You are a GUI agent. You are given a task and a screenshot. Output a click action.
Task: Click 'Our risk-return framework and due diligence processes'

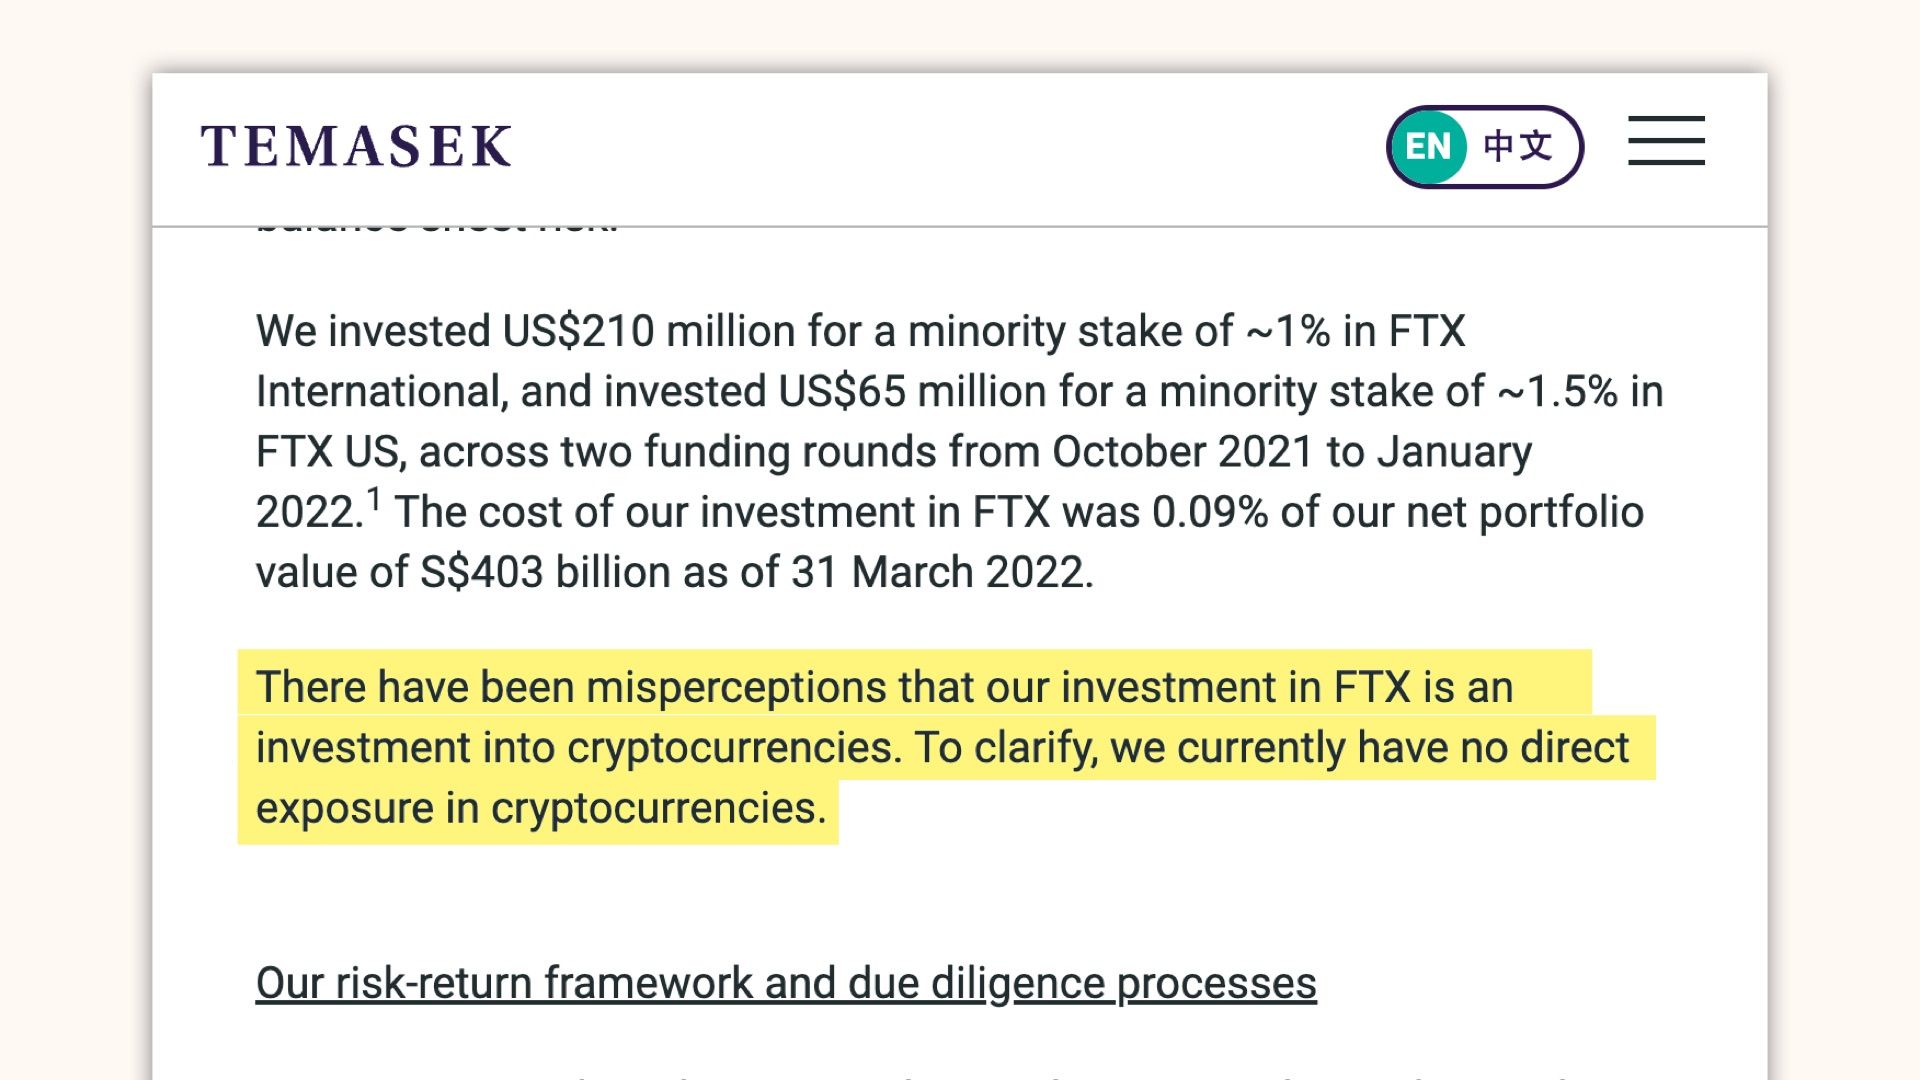click(786, 983)
